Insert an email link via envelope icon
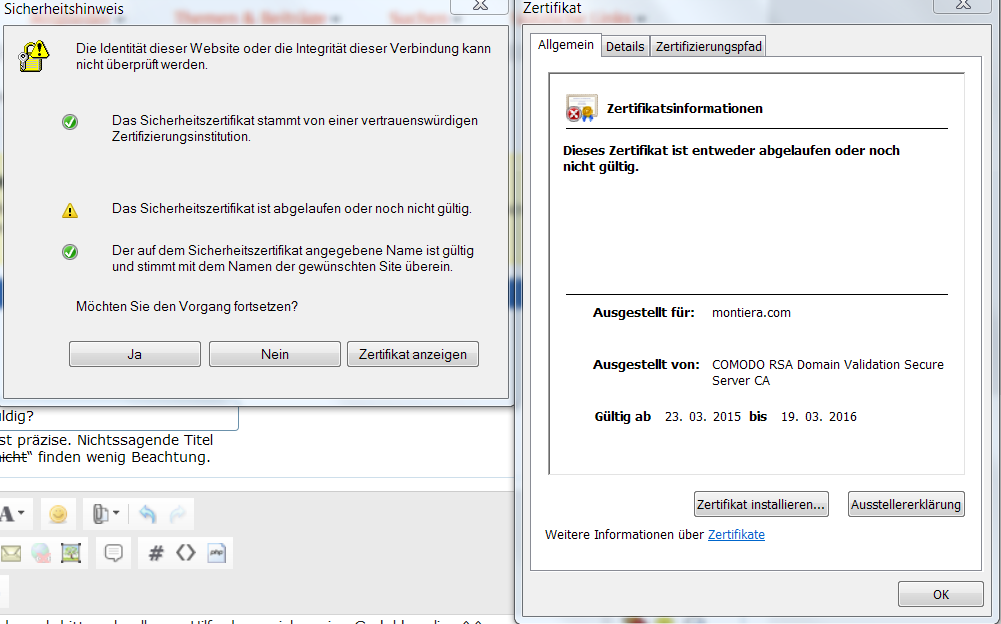Screen dimensions: 1001x624 point(11,553)
